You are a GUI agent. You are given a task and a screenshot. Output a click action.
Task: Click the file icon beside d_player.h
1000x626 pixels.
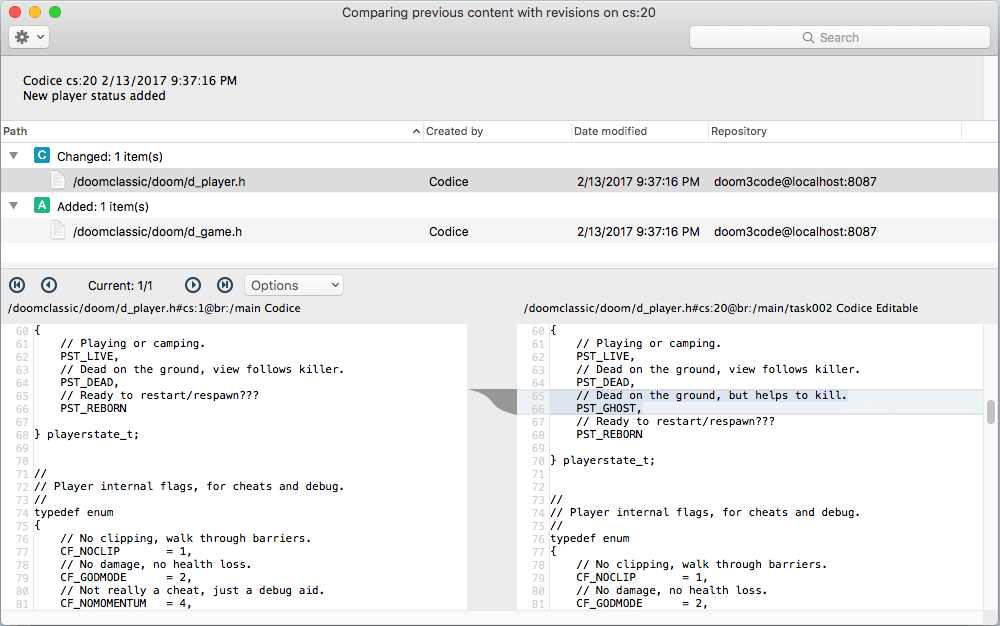point(58,180)
